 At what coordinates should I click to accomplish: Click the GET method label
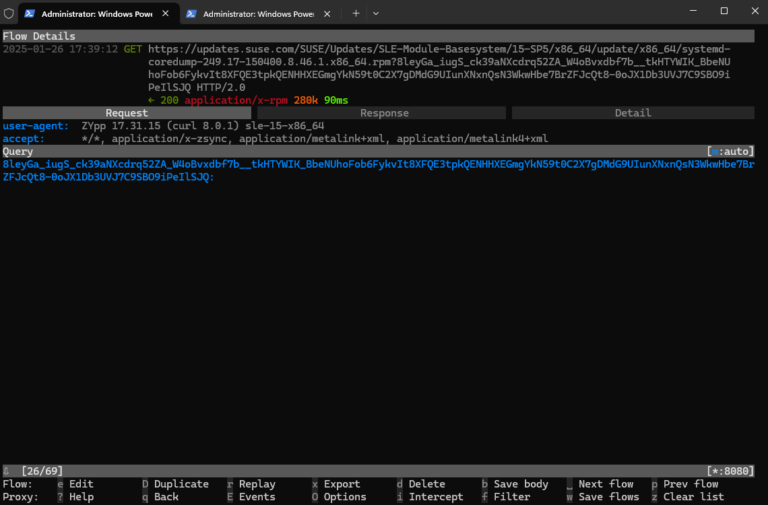pyautogui.click(x=133, y=49)
